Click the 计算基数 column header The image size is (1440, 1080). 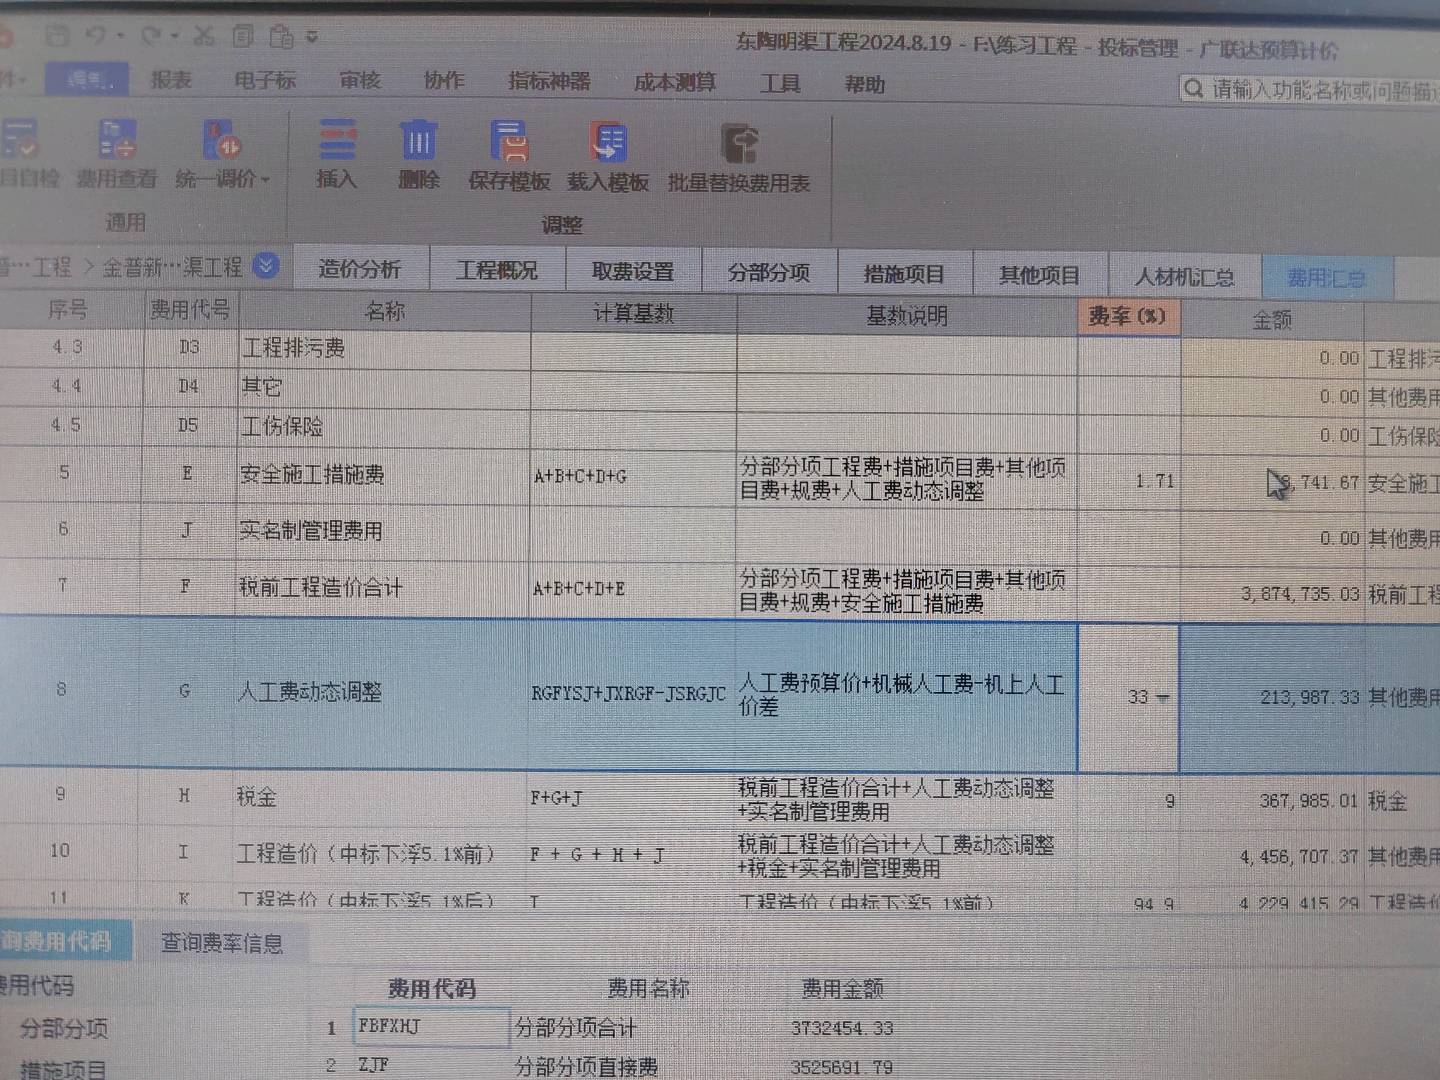click(x=634, y=313)
